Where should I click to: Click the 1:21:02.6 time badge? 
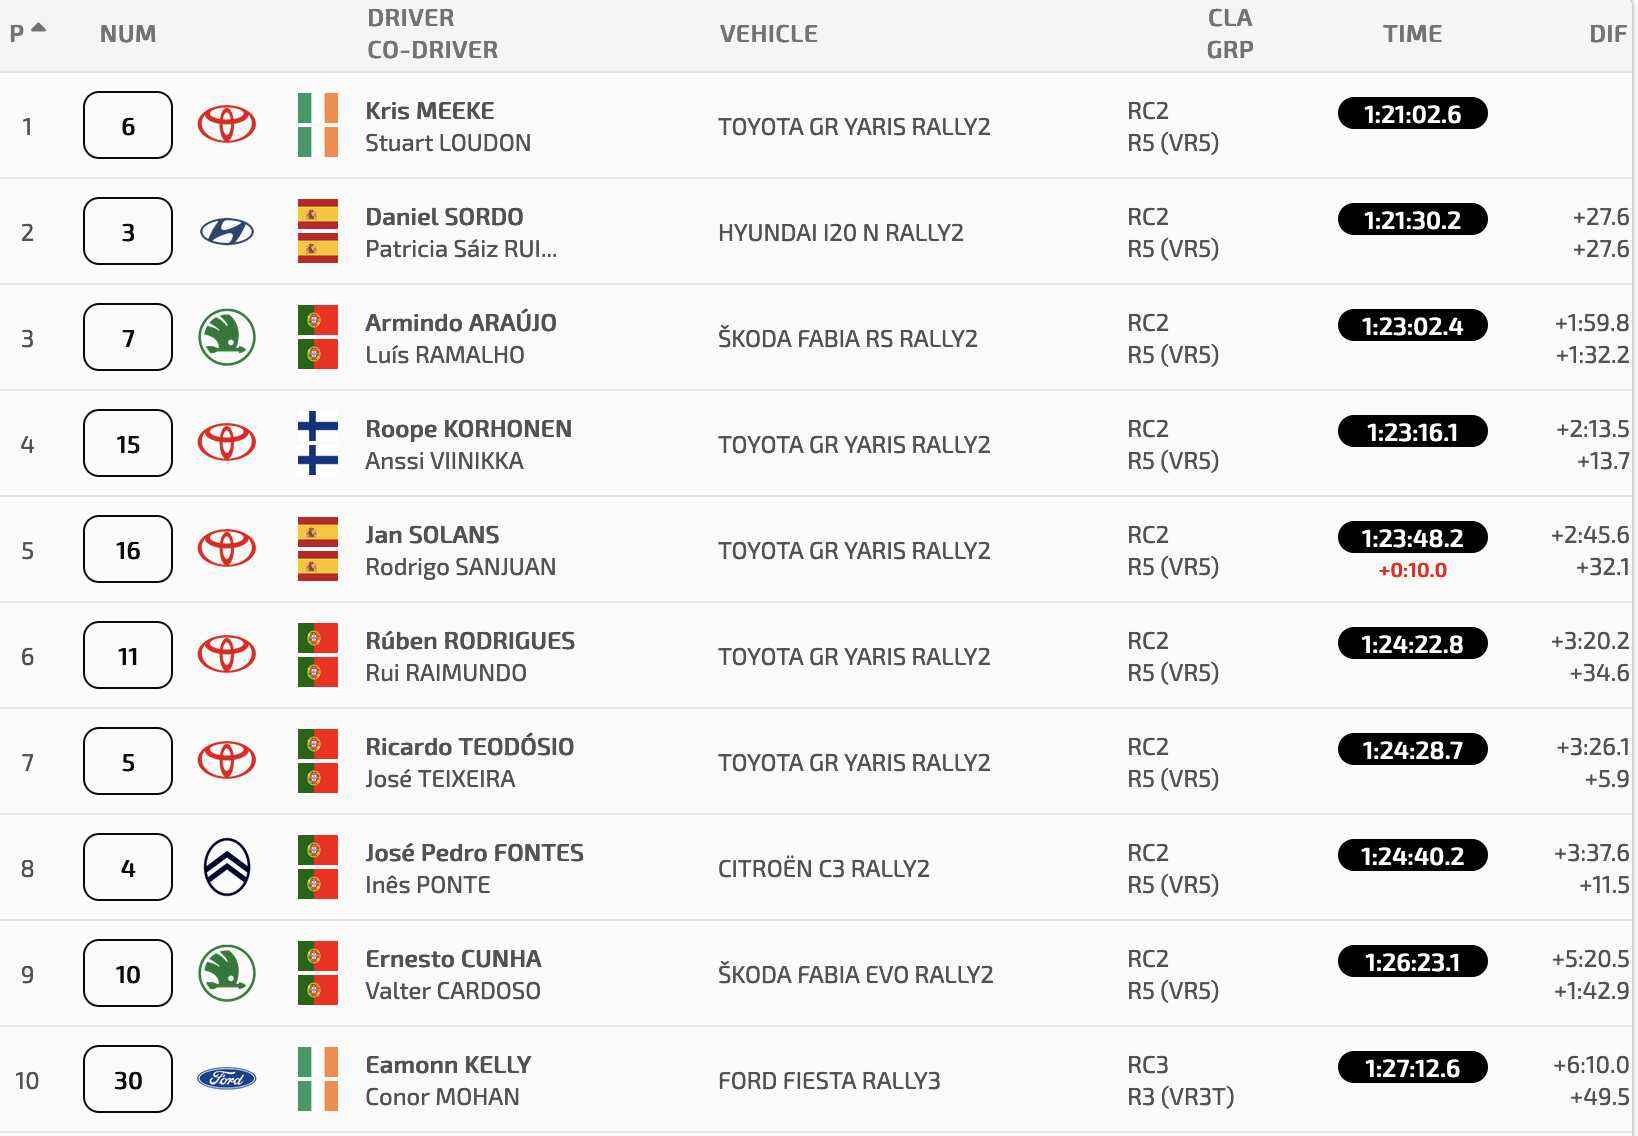(x=1412, y=114)
